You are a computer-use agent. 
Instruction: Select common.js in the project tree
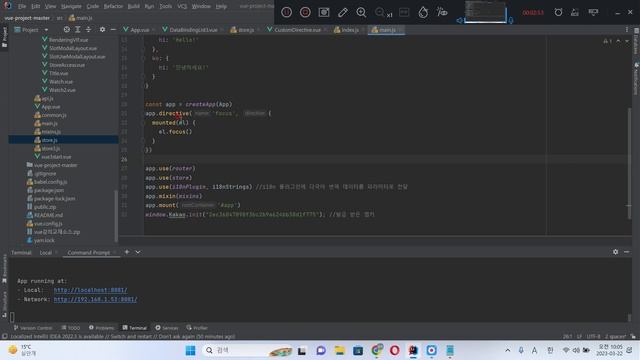pyautogui.click(x=54, y=115)
